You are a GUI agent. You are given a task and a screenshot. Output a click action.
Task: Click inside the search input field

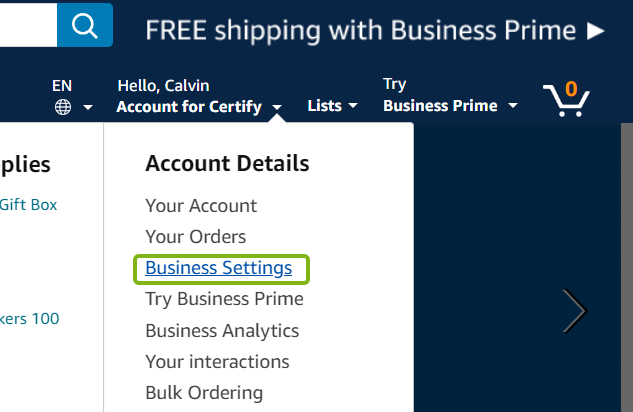(27, 24)
